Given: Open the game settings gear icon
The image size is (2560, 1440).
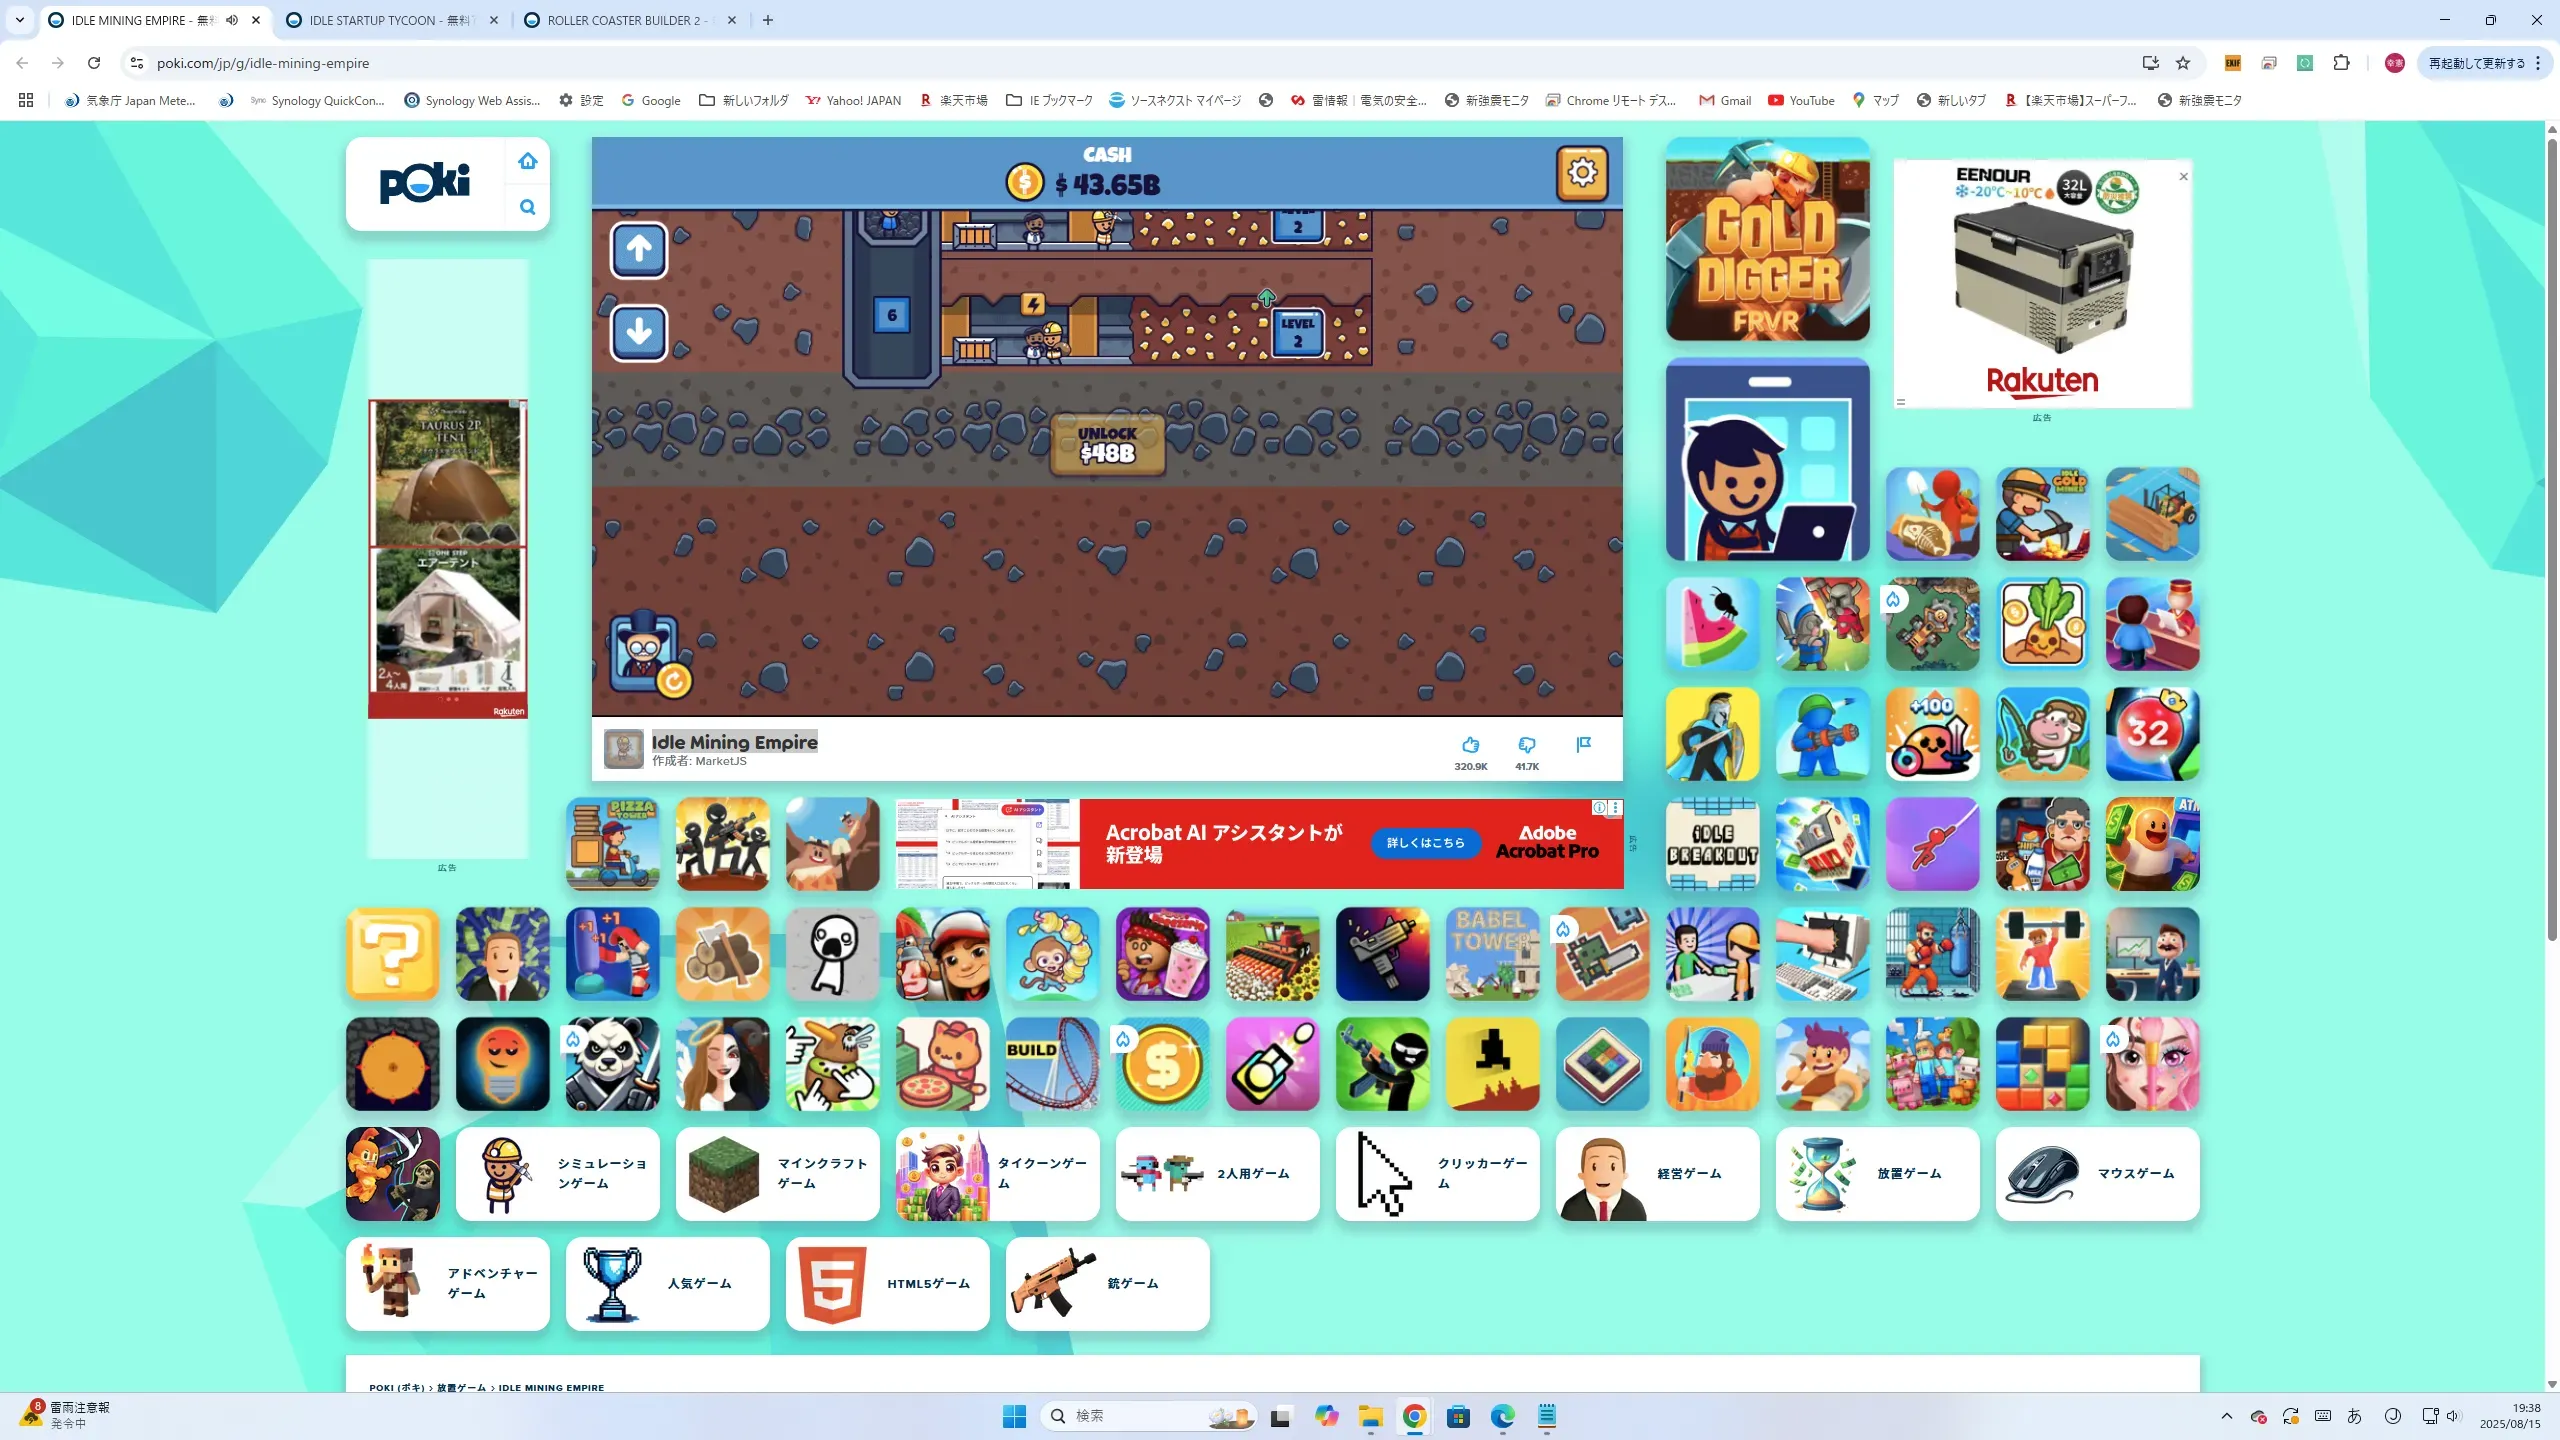Looking at the screenshot, I should click(x=1581, y=173).
